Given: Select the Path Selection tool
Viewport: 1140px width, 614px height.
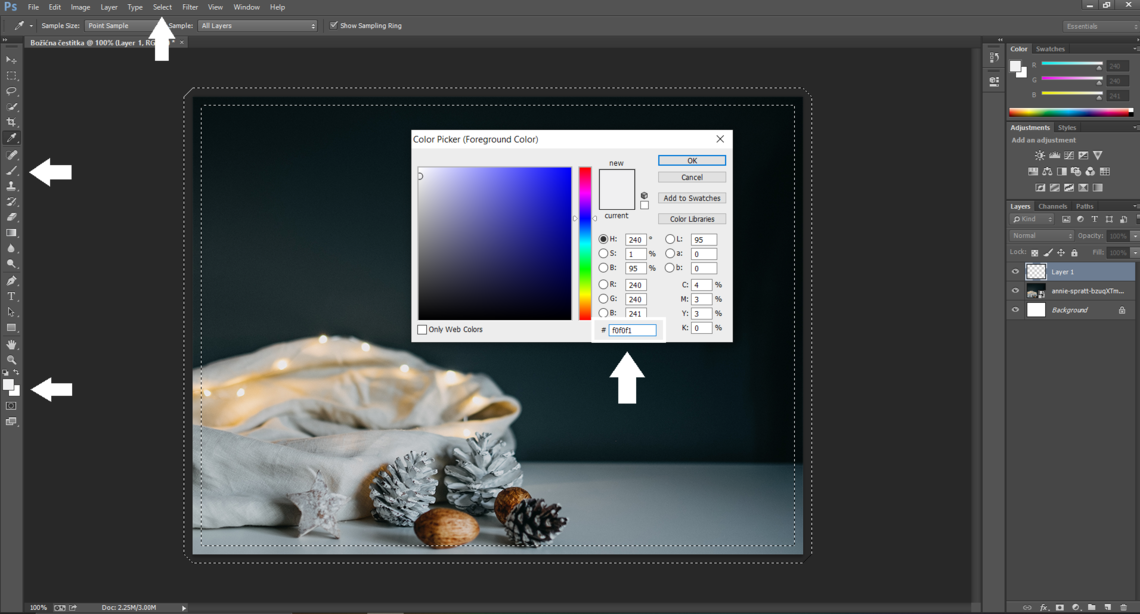Looking at the screenshot, I should click(11, 312).
